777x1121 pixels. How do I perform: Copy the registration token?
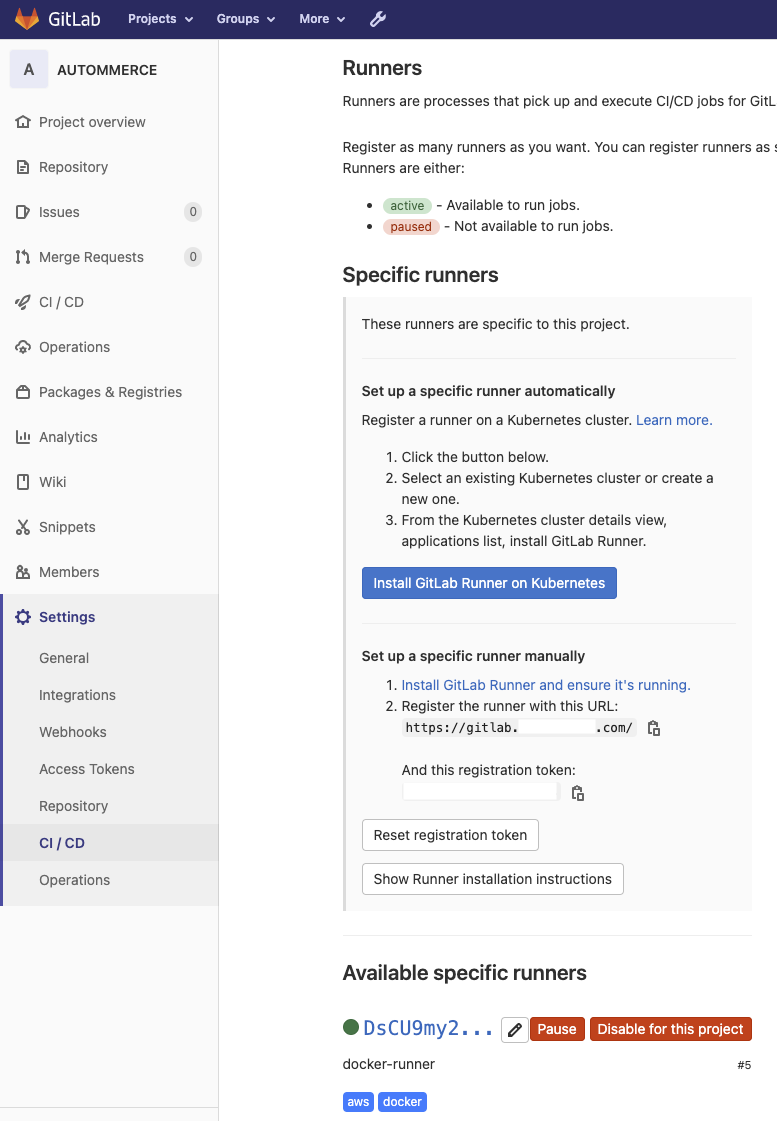(x=578, y=794)
